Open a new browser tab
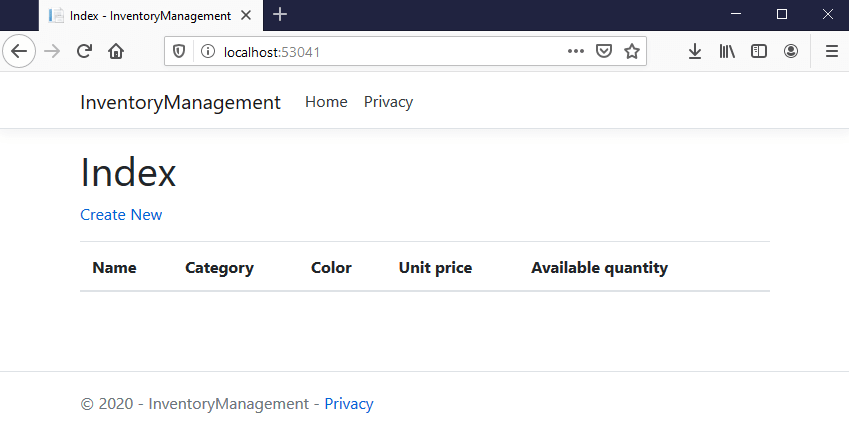Image resolution: width=849 pixels, height=430 pixels. point(280,15)
